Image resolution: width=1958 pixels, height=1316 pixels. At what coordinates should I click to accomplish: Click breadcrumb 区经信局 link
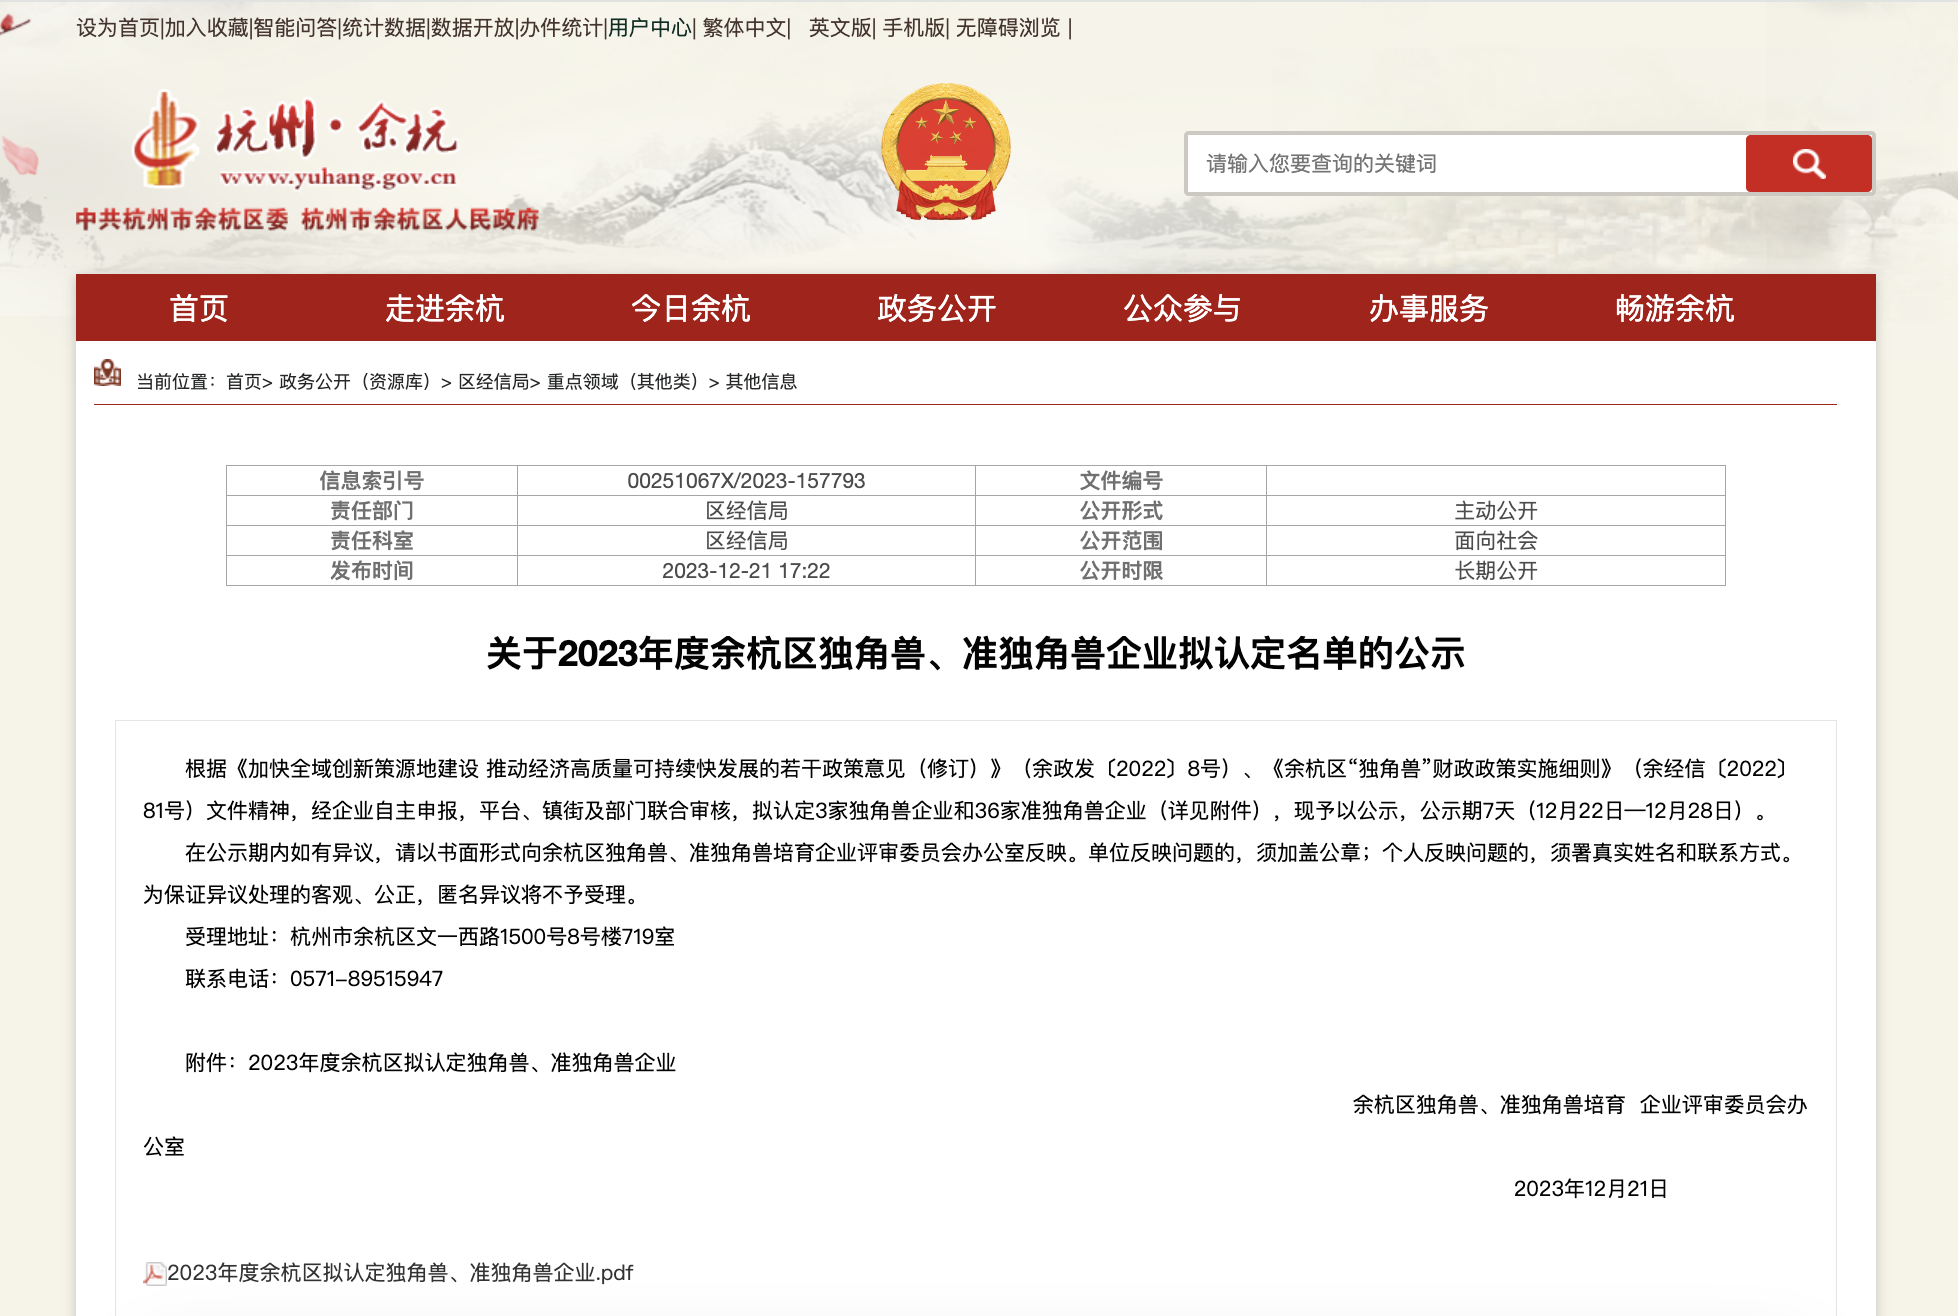tap(494, 382)
